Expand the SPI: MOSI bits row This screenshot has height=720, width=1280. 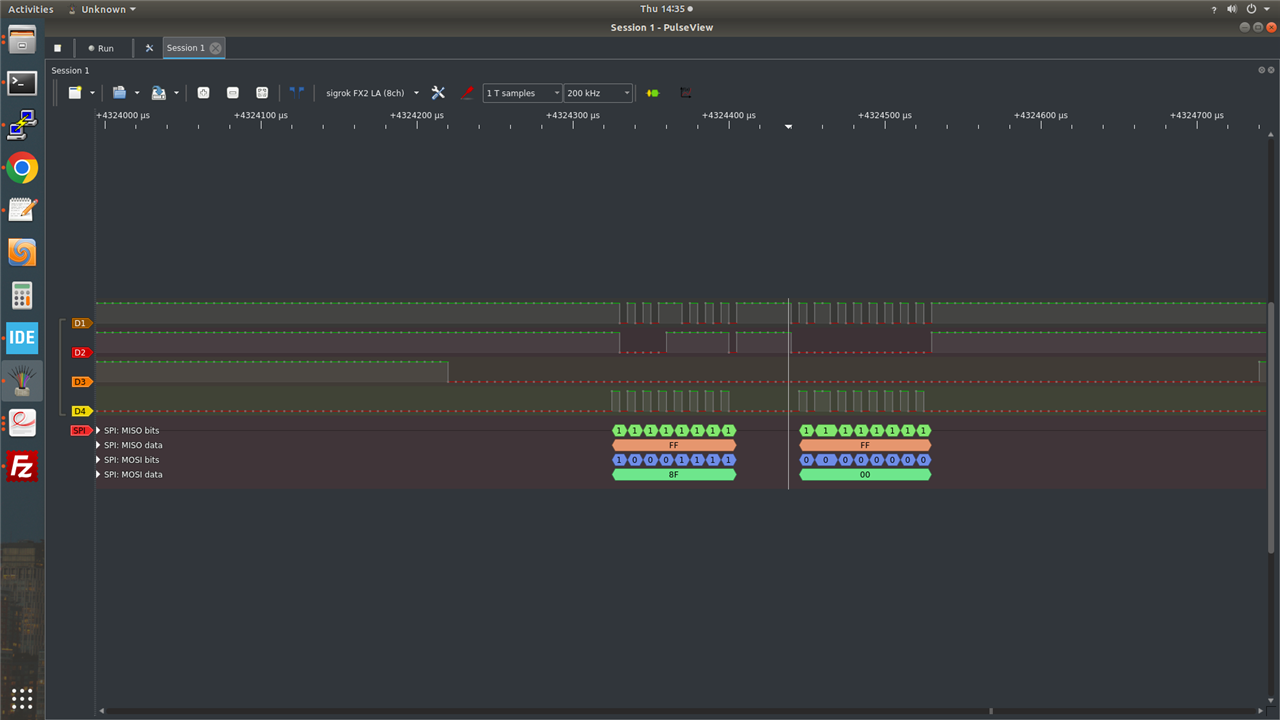tap(98, 460)
